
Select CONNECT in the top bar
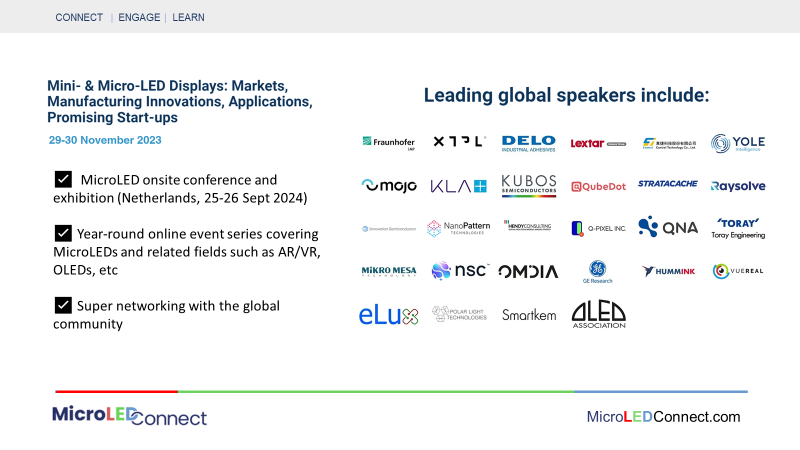point(79,17)
